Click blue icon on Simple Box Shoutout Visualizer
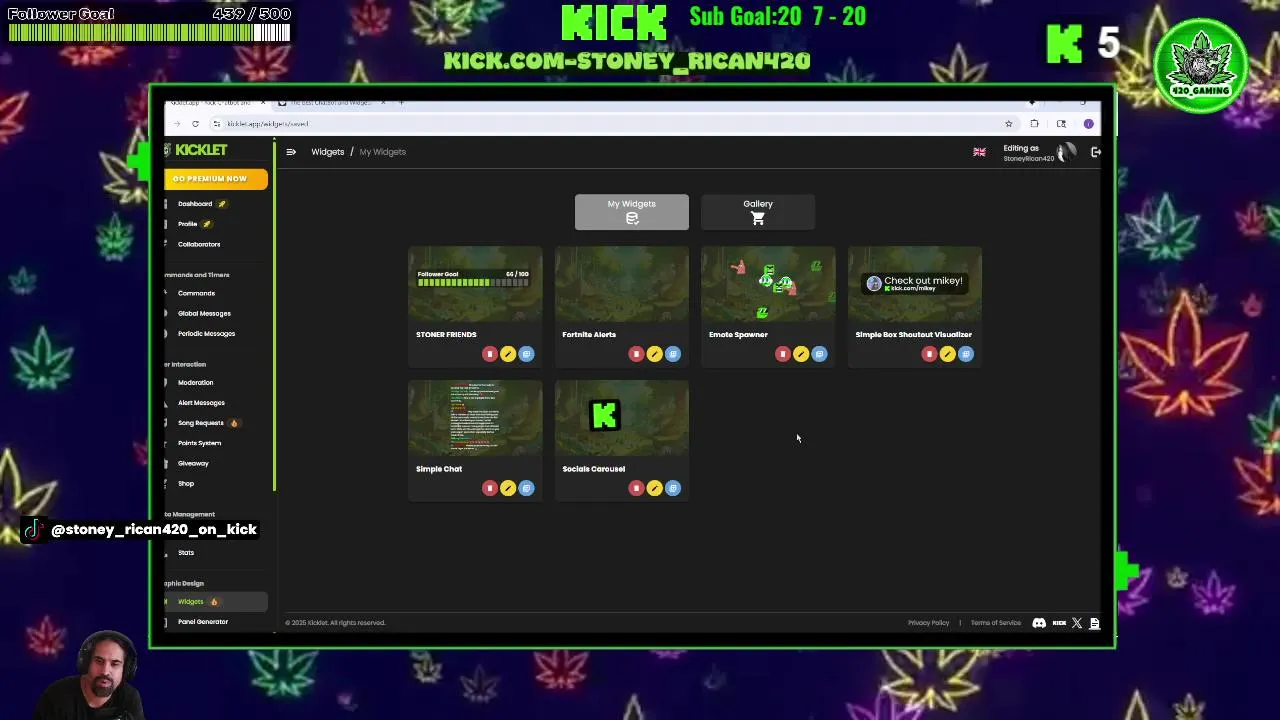 pos(966,354)
